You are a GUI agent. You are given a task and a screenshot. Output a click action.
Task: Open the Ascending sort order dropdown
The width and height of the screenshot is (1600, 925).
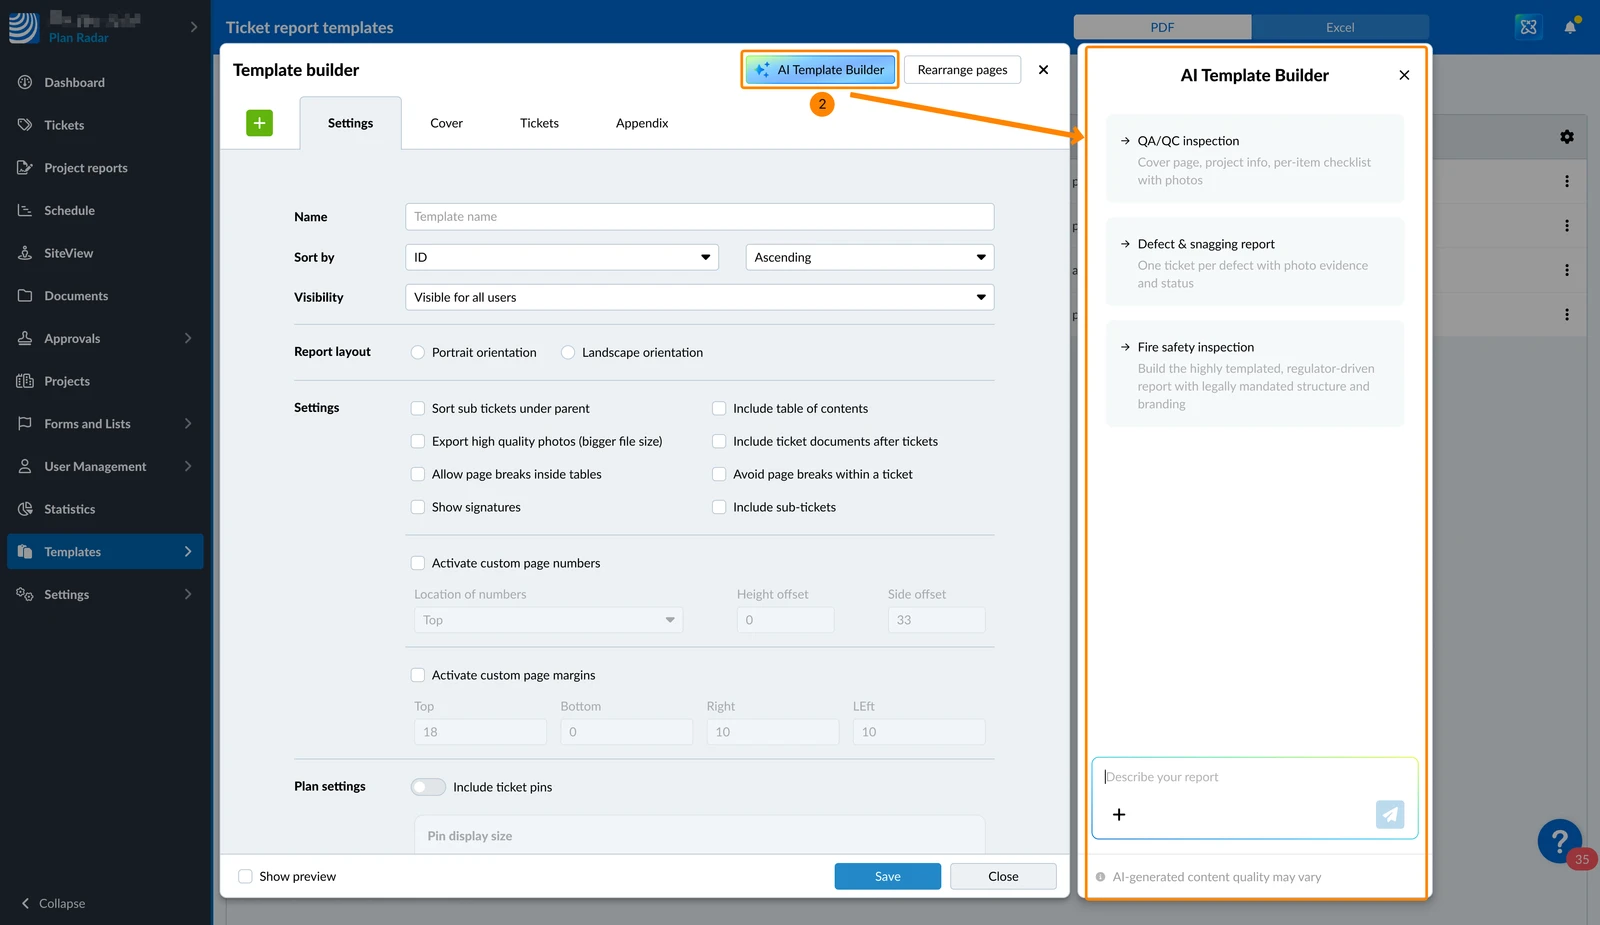click(x=870, y=257)
